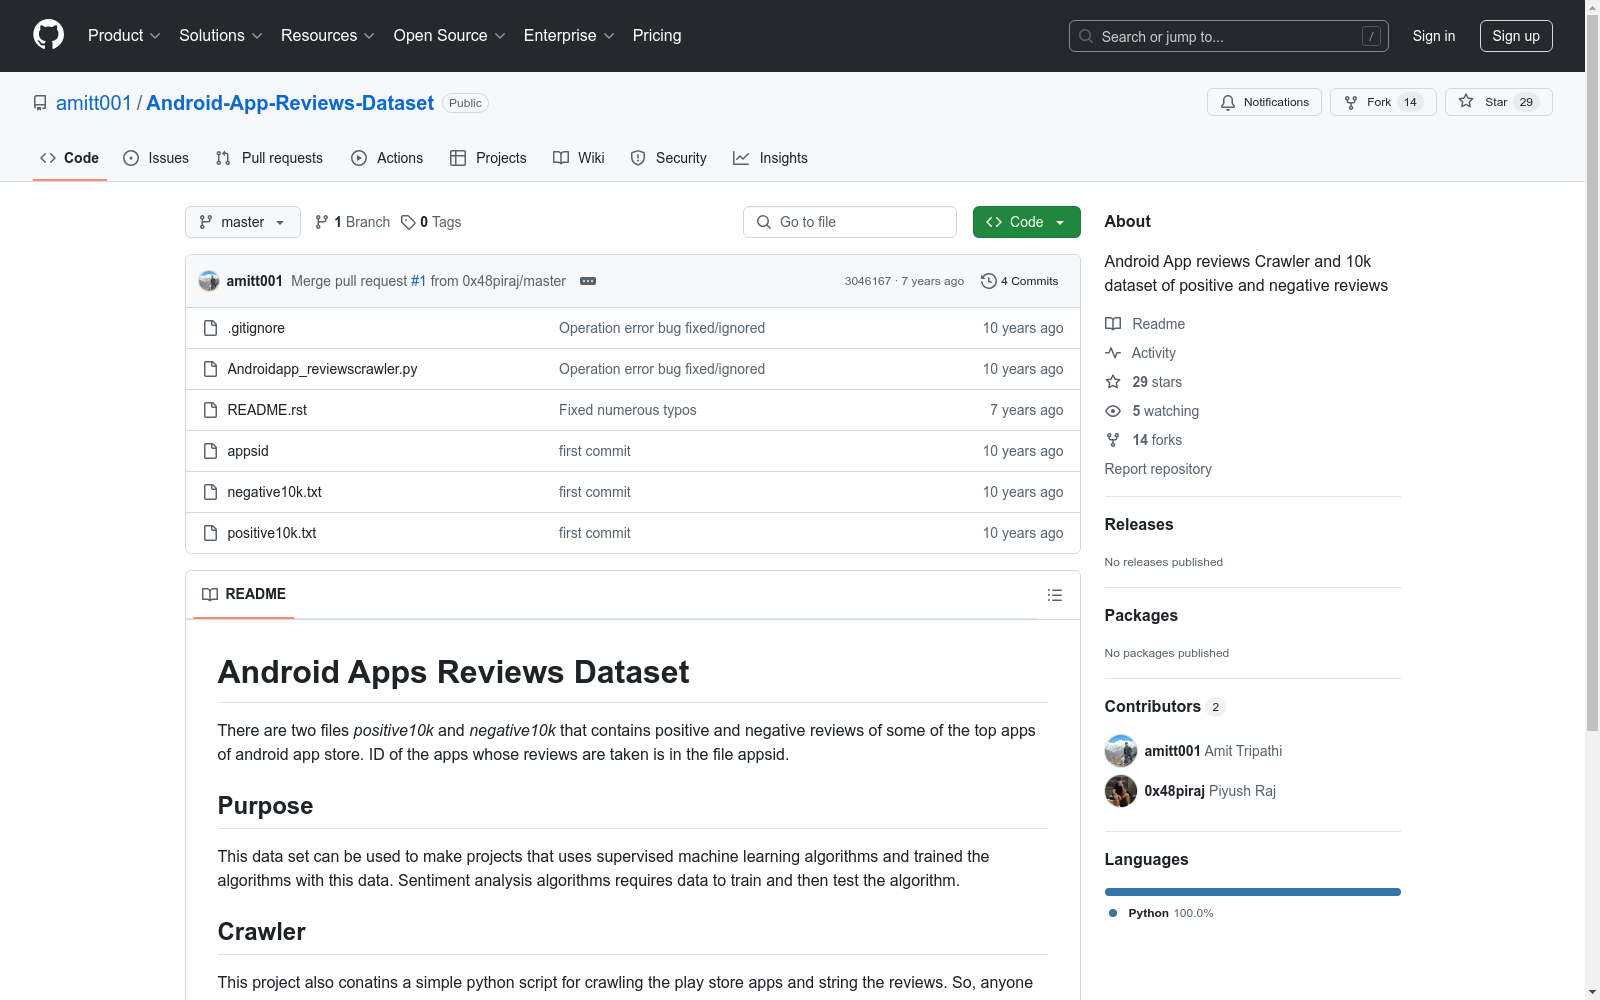Expand the Product menu

click(x=124, y=36)
